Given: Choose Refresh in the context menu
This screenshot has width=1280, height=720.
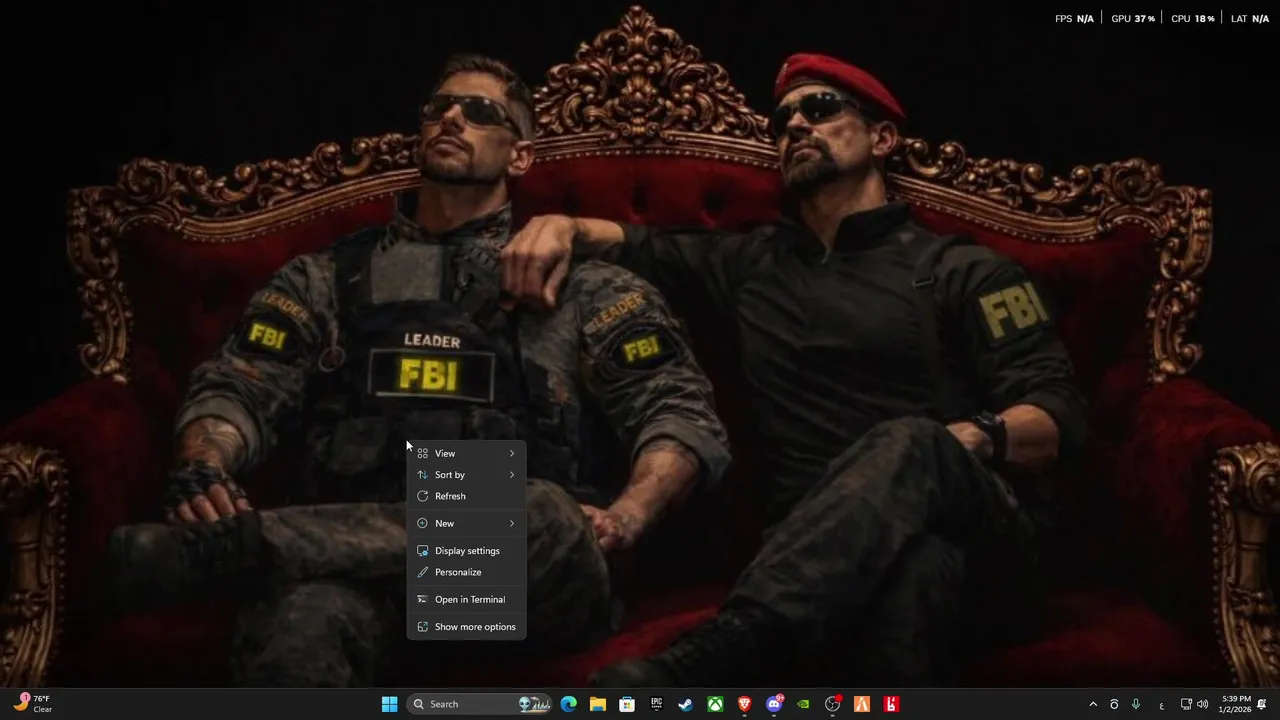Looking at the screenshot, I should coord(466,496).
